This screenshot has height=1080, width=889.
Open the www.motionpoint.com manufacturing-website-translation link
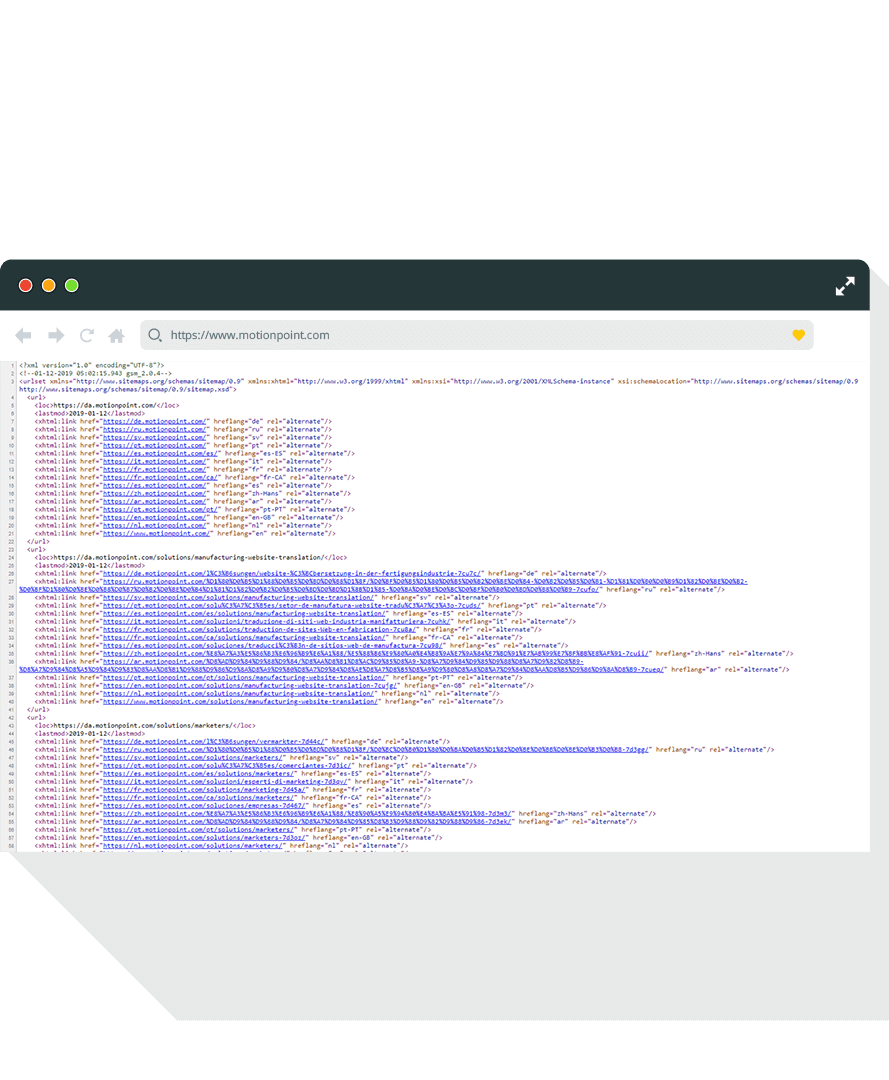(240, 702)
